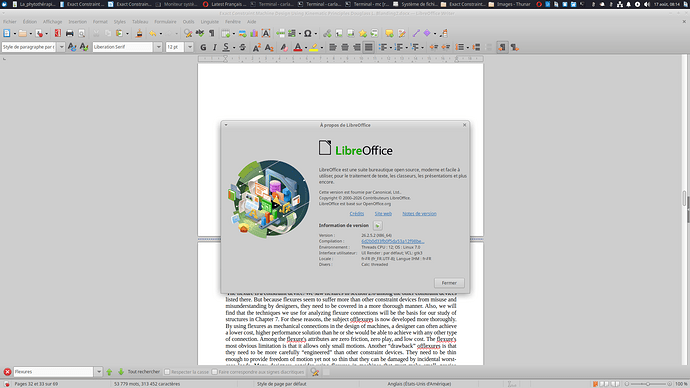Expand the 12 pt font size dropdown

(190, 47)
